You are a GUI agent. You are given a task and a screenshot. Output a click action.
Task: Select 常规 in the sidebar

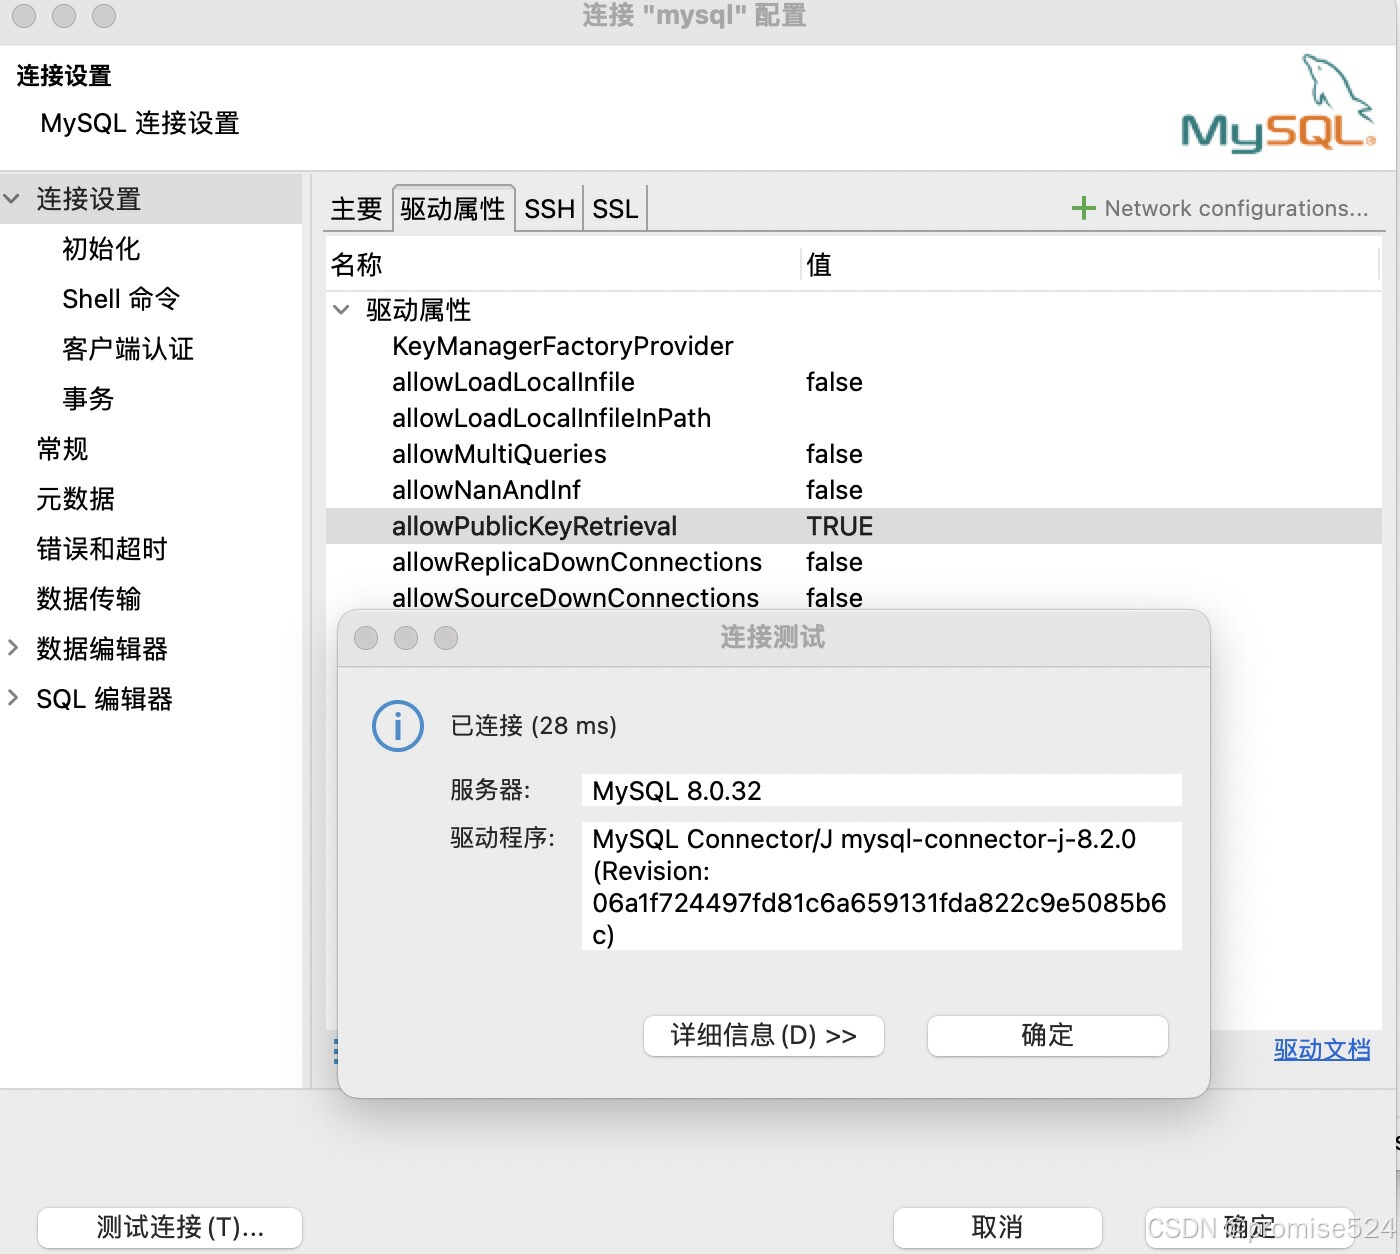[x=62, y=449]
